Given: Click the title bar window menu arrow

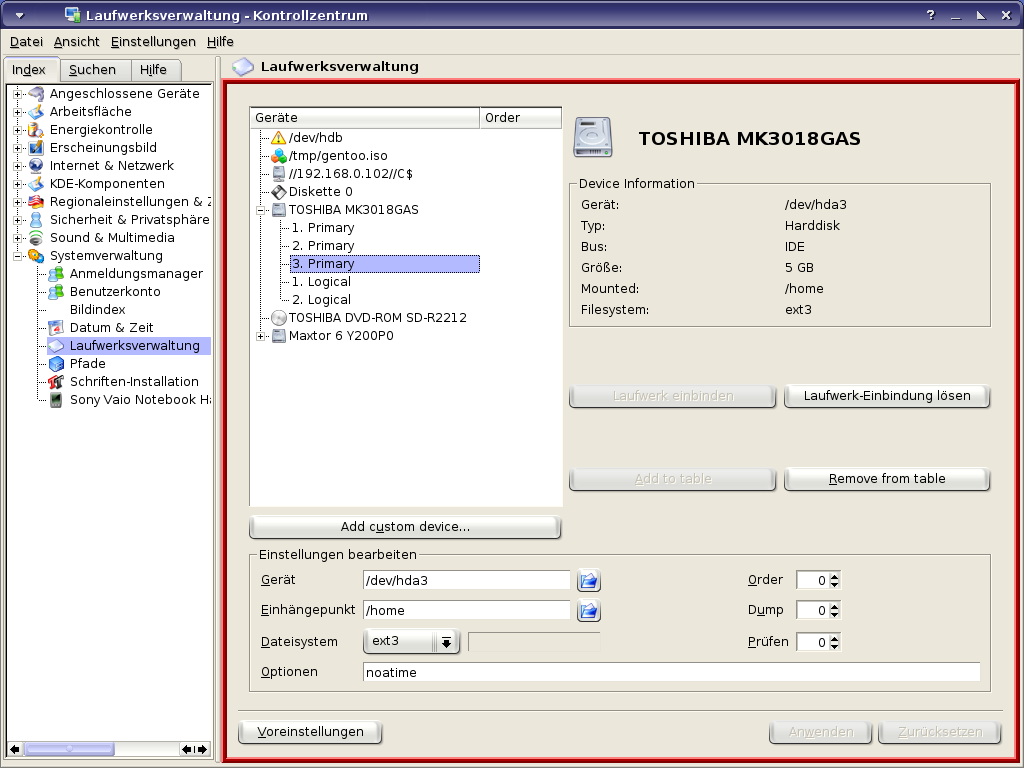Looking at the screenshot, I should (x=20, y=15).
